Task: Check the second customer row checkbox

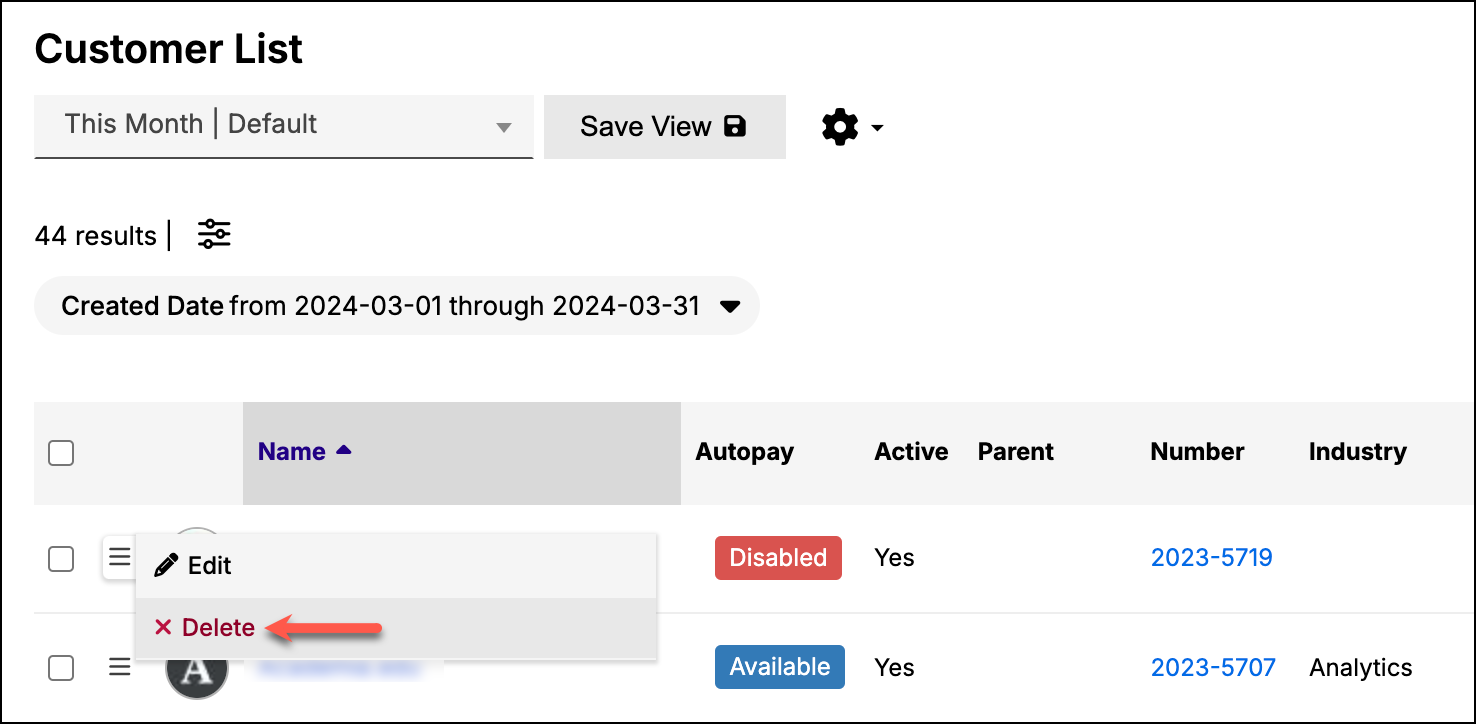Action: pos(61,667)
